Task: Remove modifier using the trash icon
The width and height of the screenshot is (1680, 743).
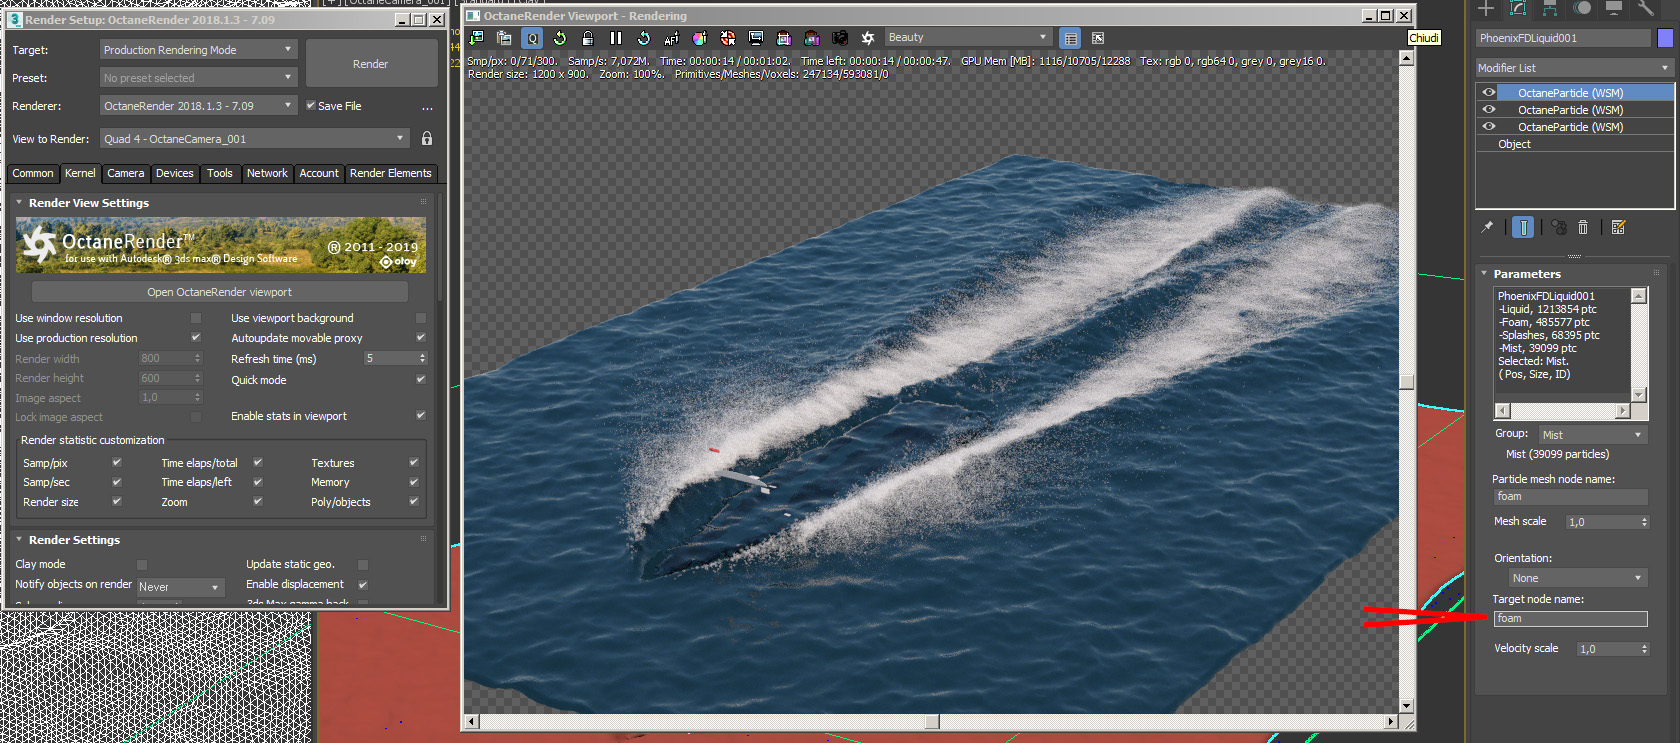Action: pos(1583,227)
